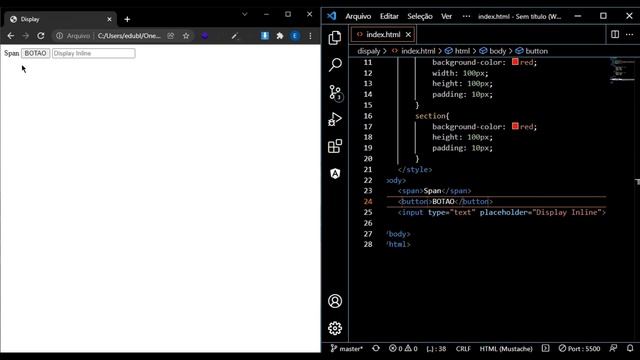Image resolution: width=640 pixels, height=360 pixels.
Task: Focus the Display Inline text input
Action: [93, 53]
